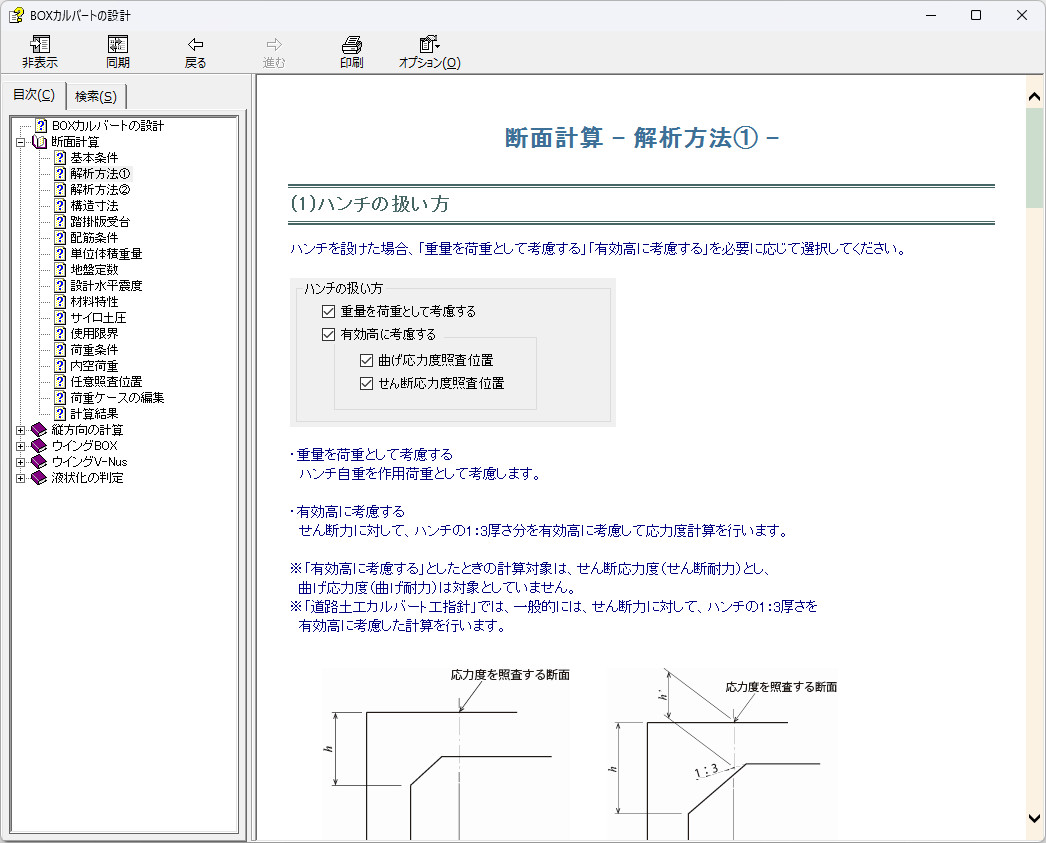Viewport: 1046px width, 843px height.
Task: Expand the 縦方向の計算 tree node
Action: [x=21, y=430]
